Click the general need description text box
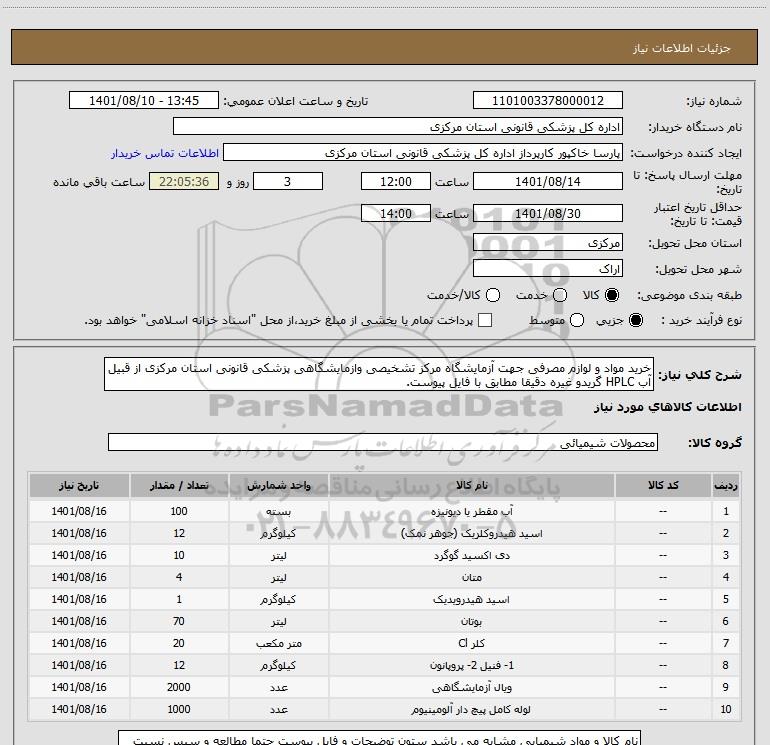 coord(379,375)
